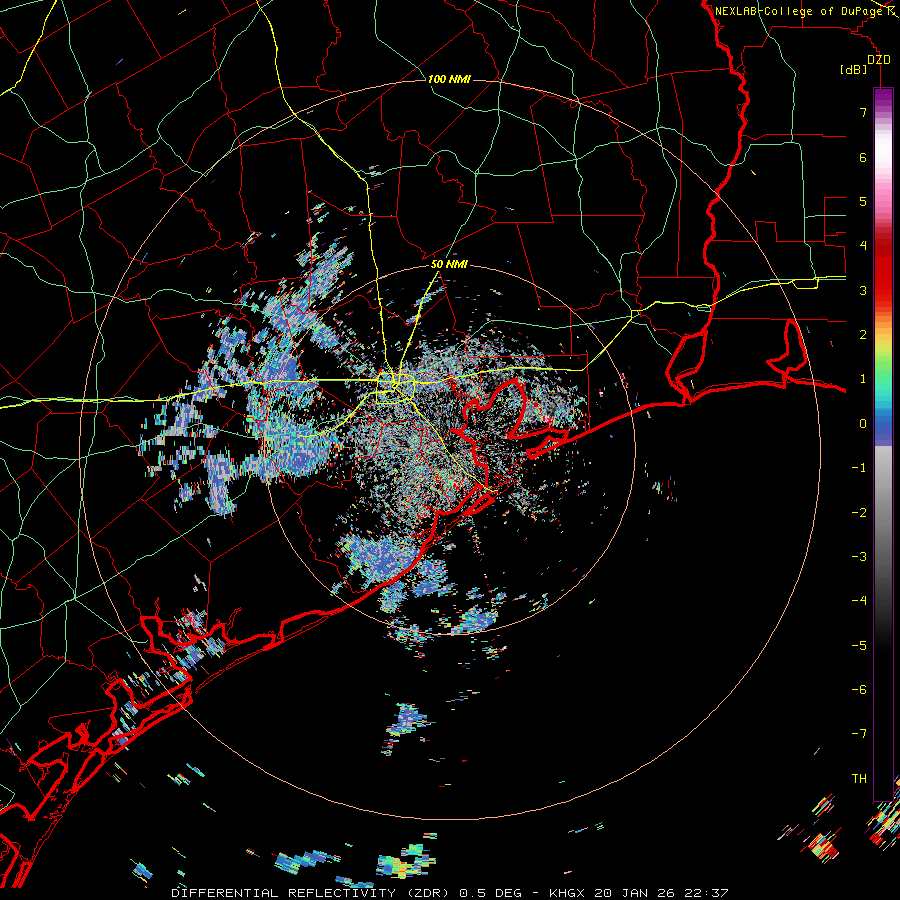Click the "-7" value on the dB scale
This screenshot has height=900, width=900.
click(x=859, y=734)
